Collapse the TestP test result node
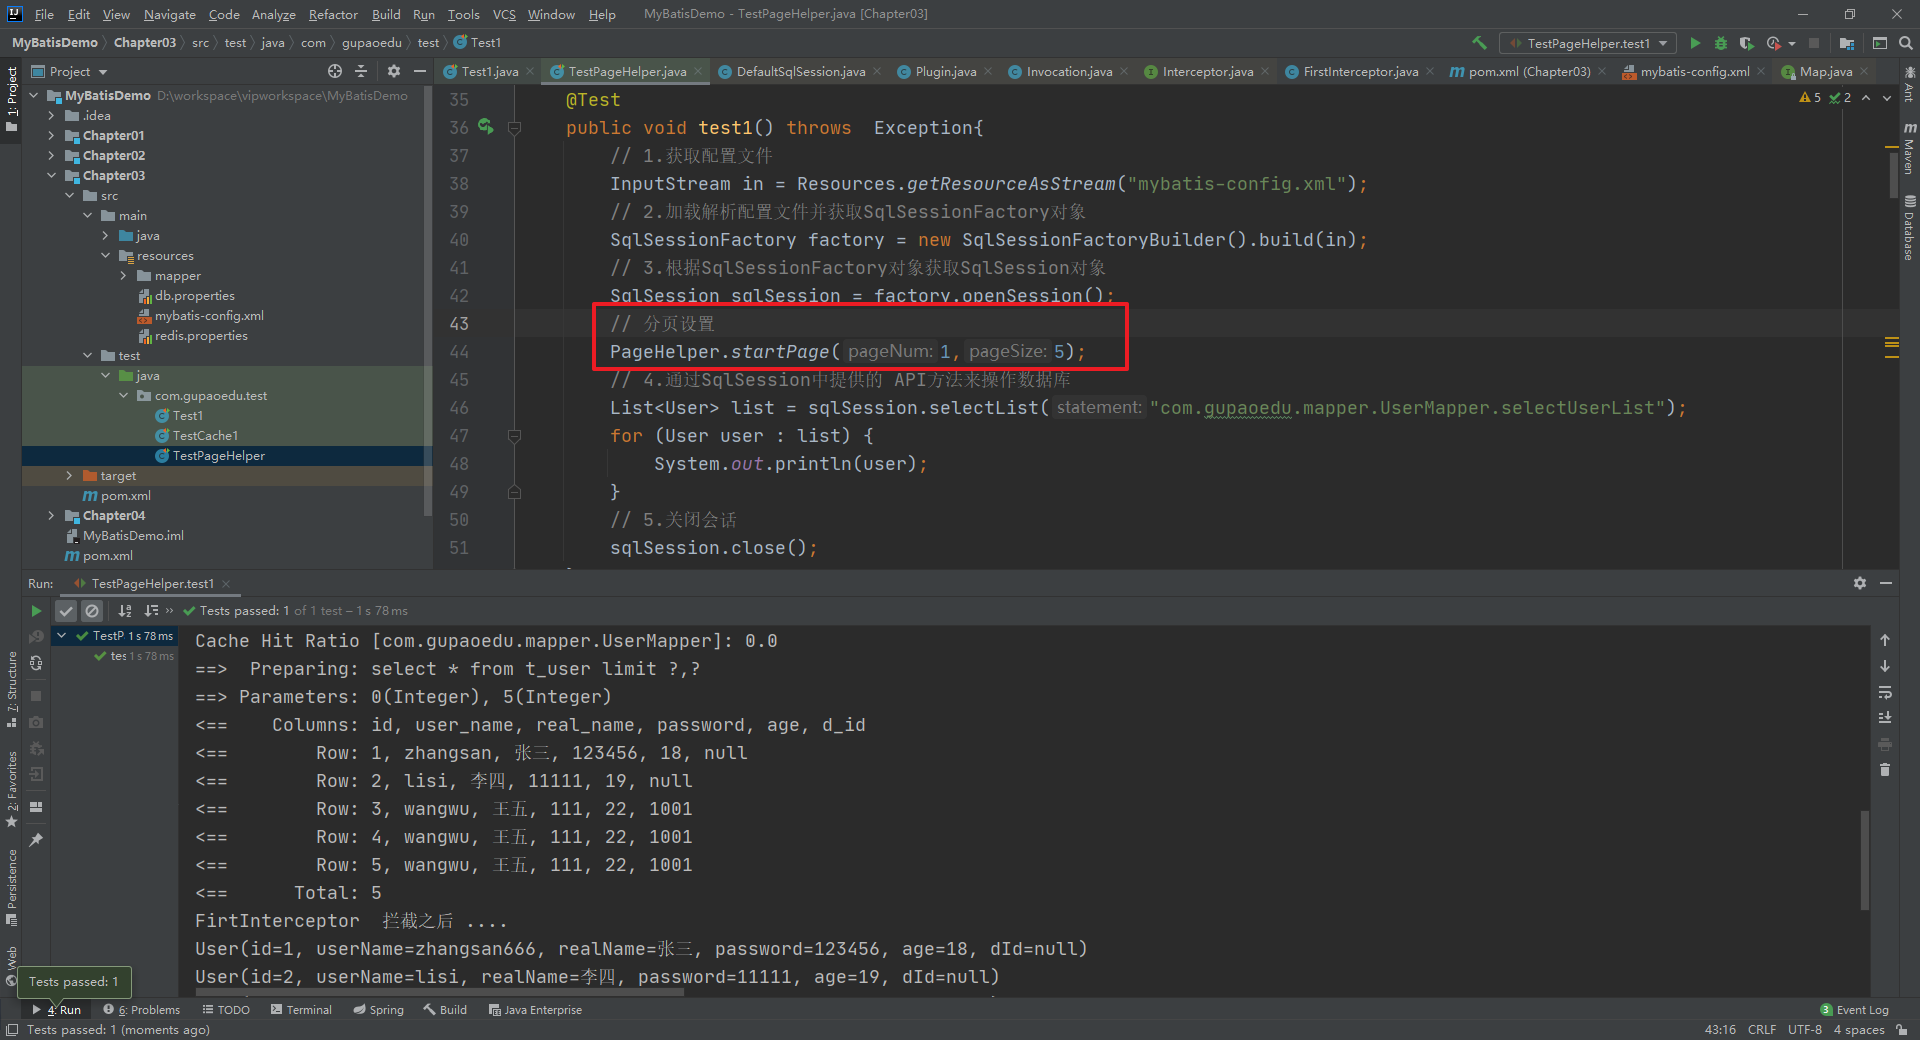 (x=62, y=635)
